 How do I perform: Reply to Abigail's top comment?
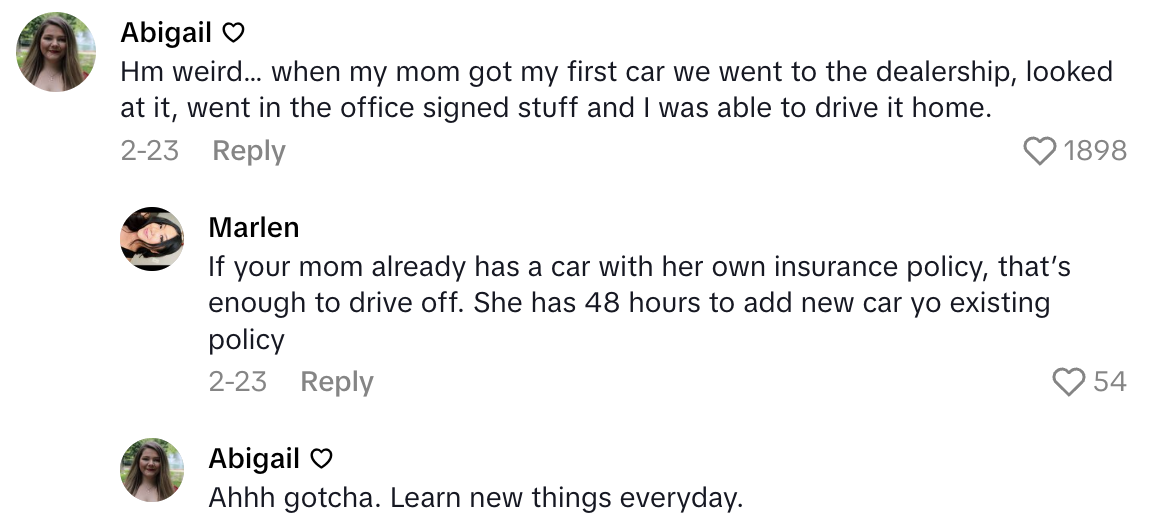point(249,151)
